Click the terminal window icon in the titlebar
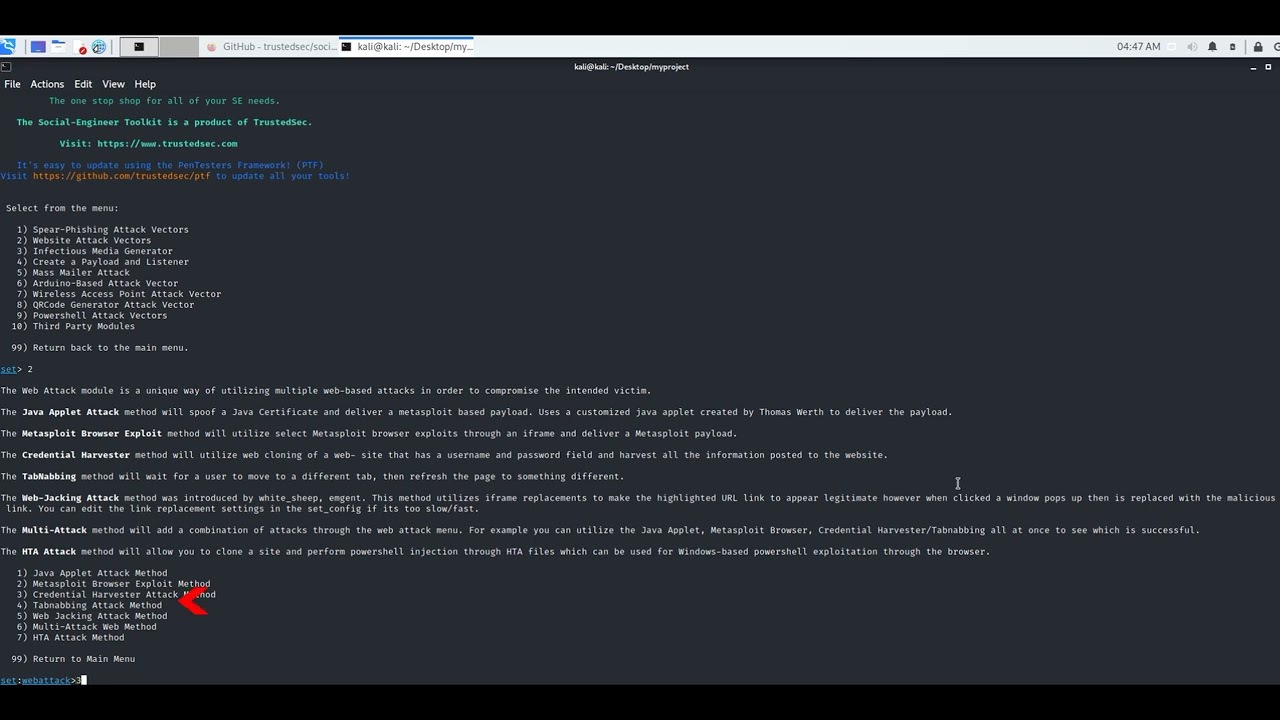The height and width of the screenshot is (720, 1280). pyautogui.click(x=5, y=66)
